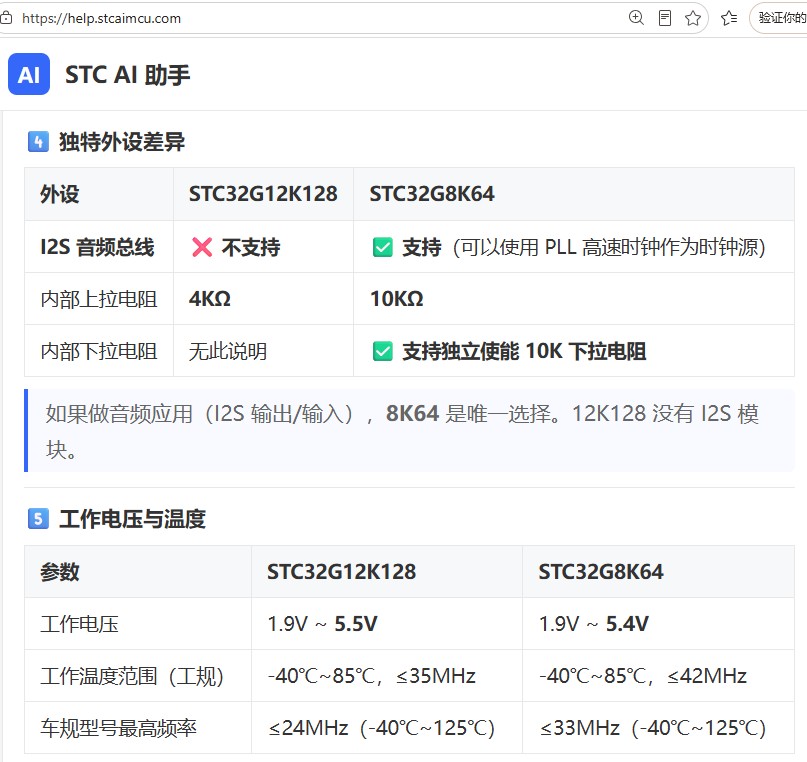Click the 4KΩ value cell

pos(209,299)
